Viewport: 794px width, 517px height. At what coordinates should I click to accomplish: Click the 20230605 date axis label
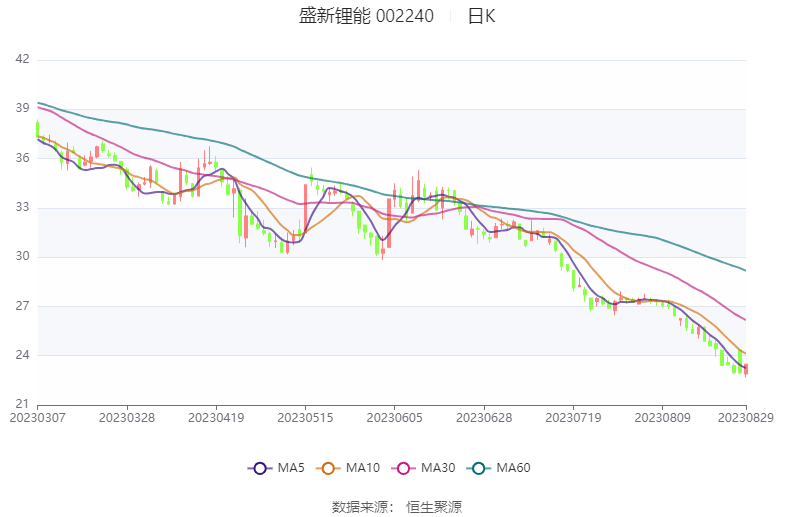(394, 416)
